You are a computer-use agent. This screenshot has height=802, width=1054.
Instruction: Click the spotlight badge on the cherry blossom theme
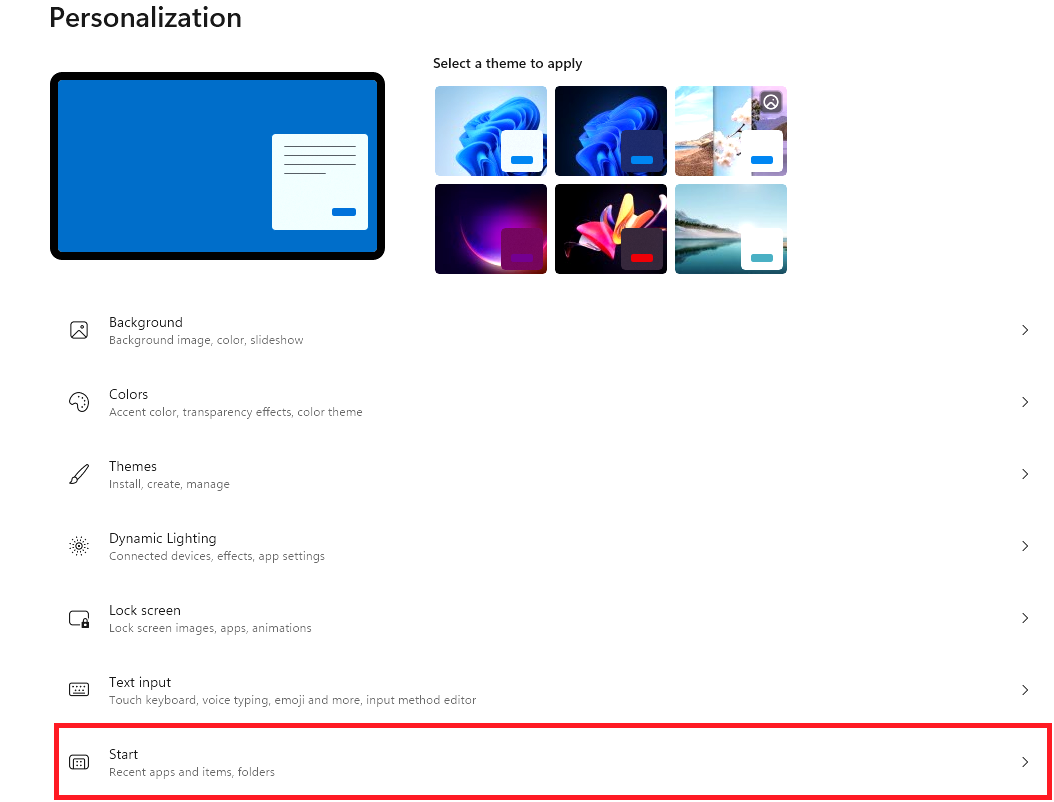770,101
